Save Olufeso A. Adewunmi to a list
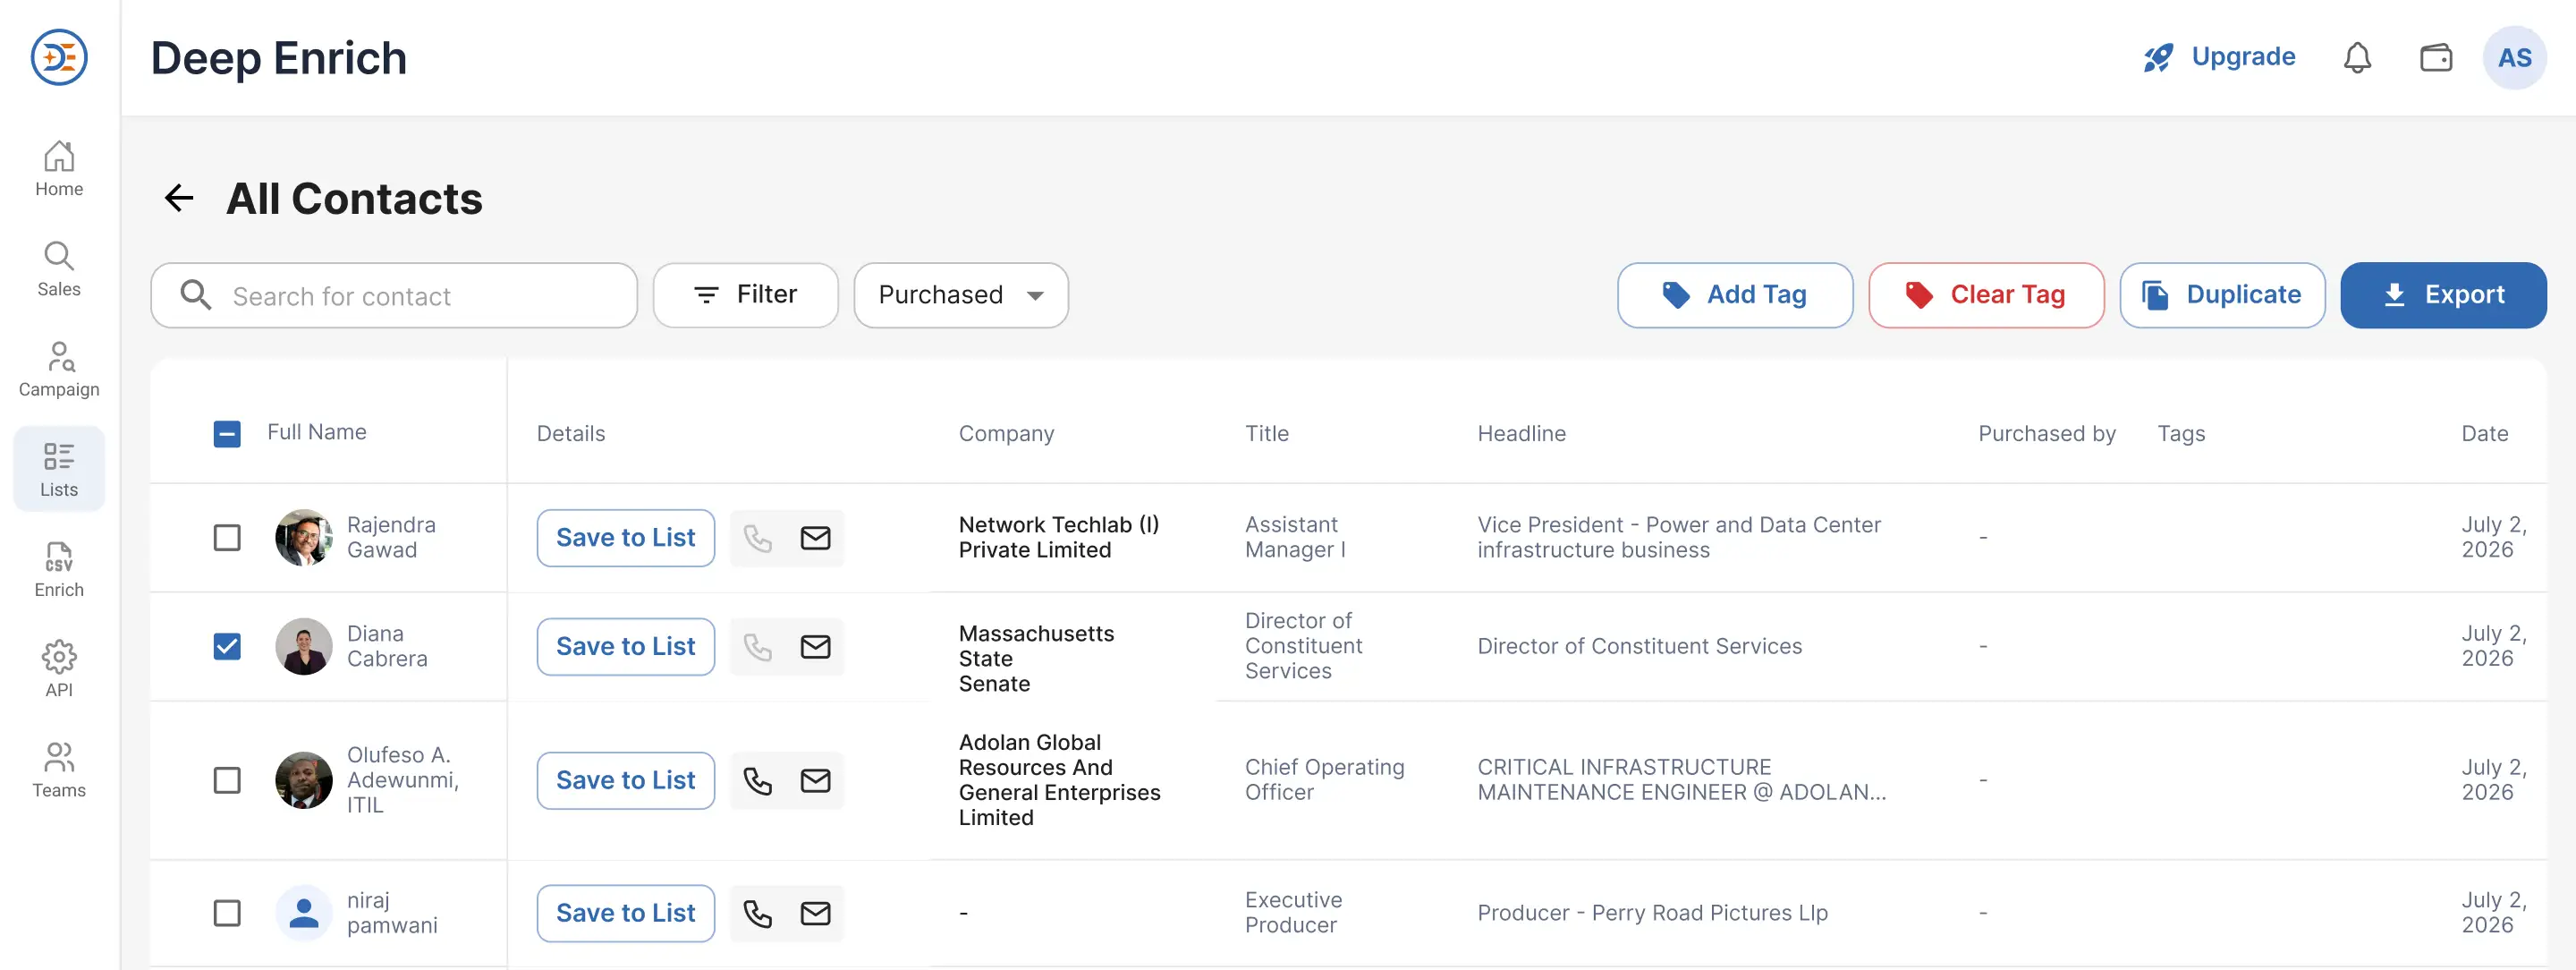This screenshot has width=2576, height=970. tap(626, 781)
